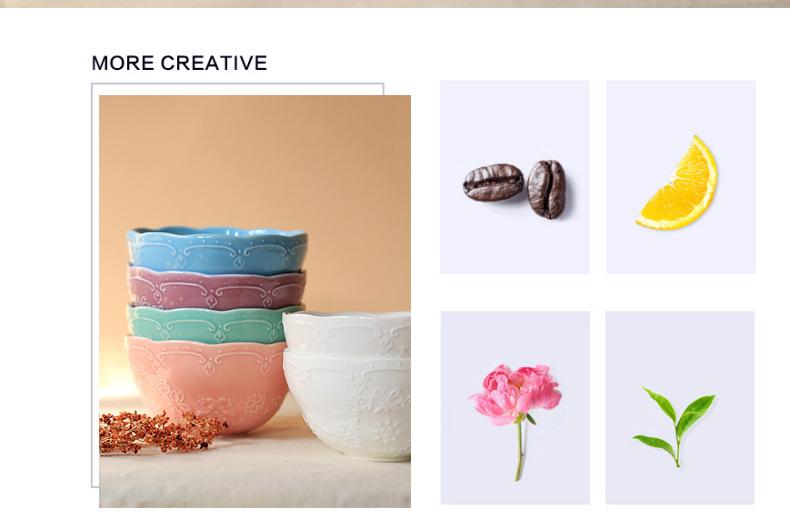Click the peony flower stem
Image resolution: width=790 pixels, height=527 pixels.
(x=519, y=448)
